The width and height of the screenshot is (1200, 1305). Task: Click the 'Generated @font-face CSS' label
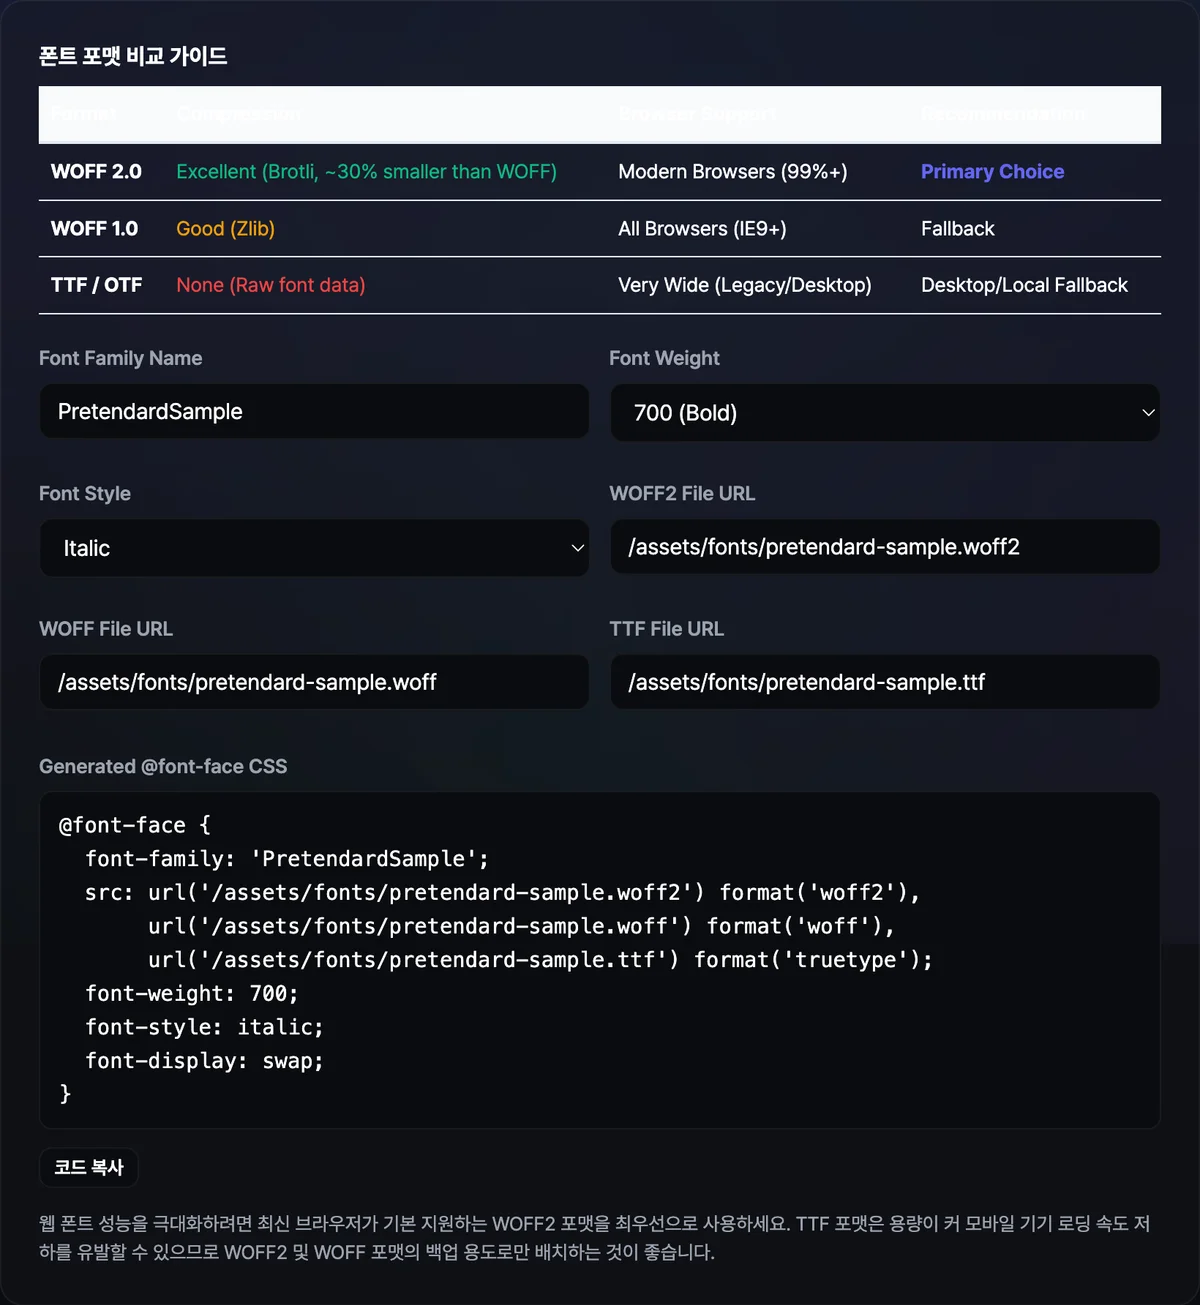[163, 766]
